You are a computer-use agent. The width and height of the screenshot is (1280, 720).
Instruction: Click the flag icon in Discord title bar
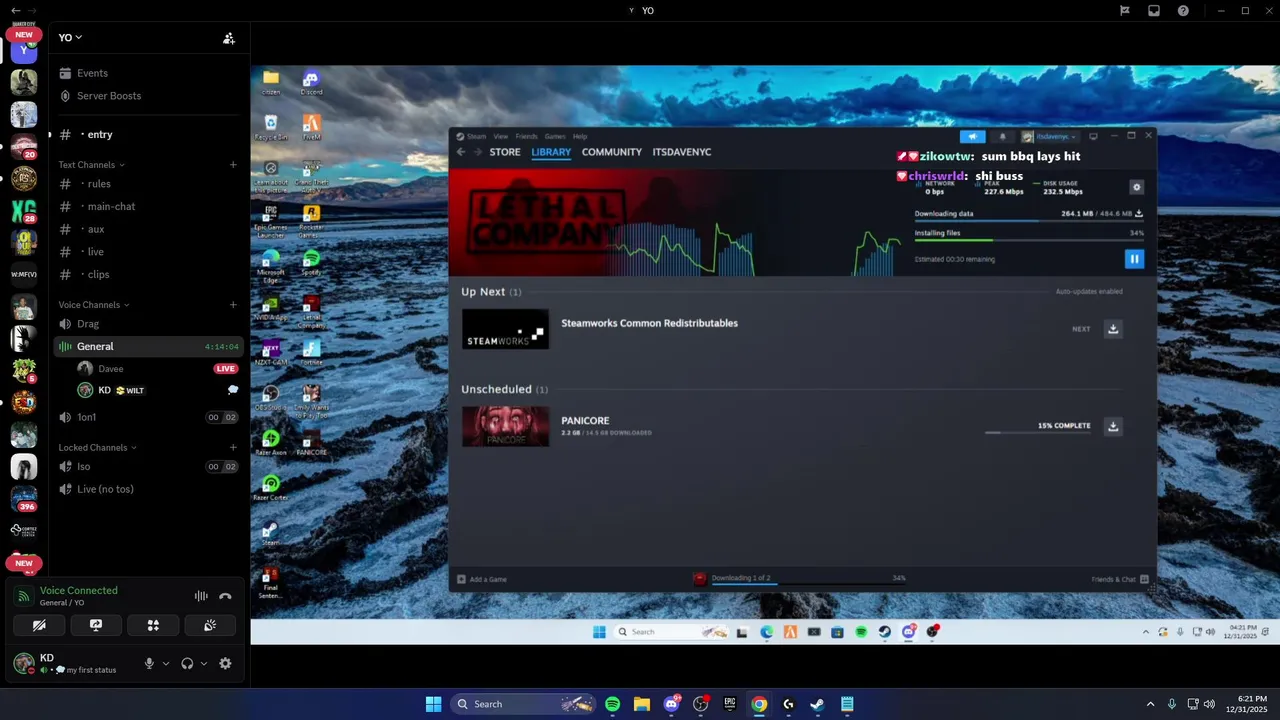1125,11
